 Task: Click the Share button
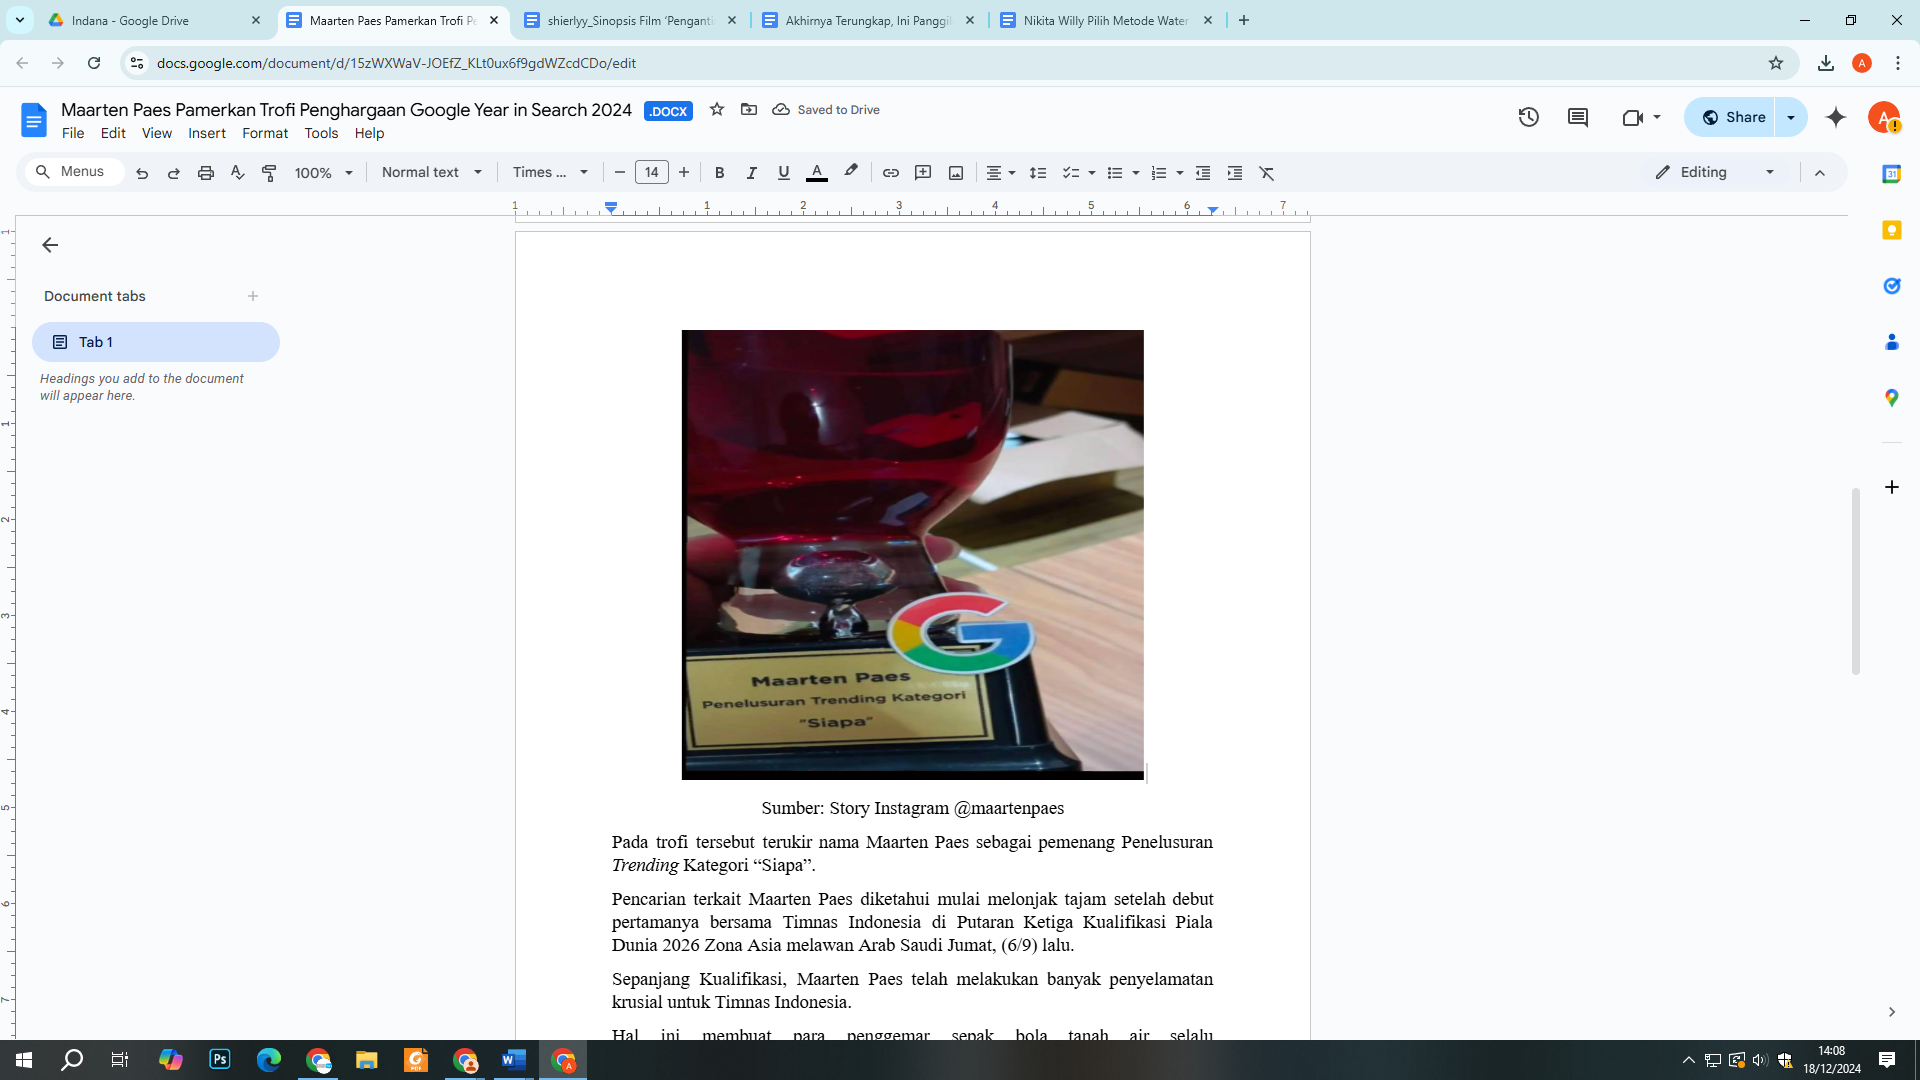(1731, 118)
